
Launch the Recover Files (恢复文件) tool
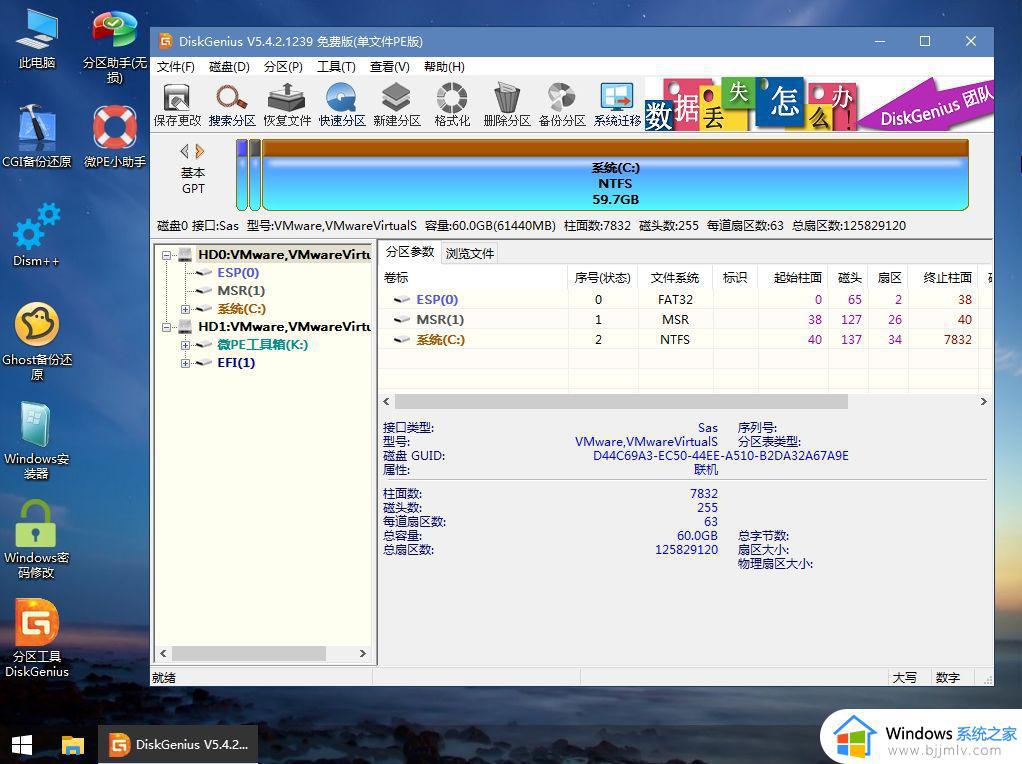[287, 104]
